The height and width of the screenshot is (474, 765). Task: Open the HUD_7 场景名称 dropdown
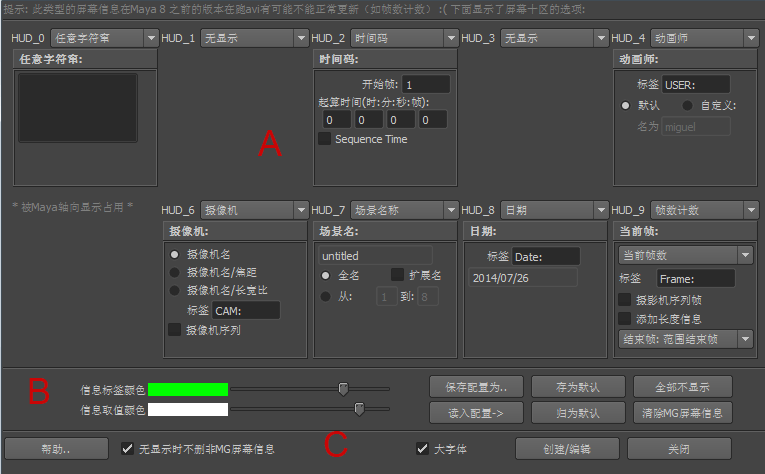[x=404, y=210]
